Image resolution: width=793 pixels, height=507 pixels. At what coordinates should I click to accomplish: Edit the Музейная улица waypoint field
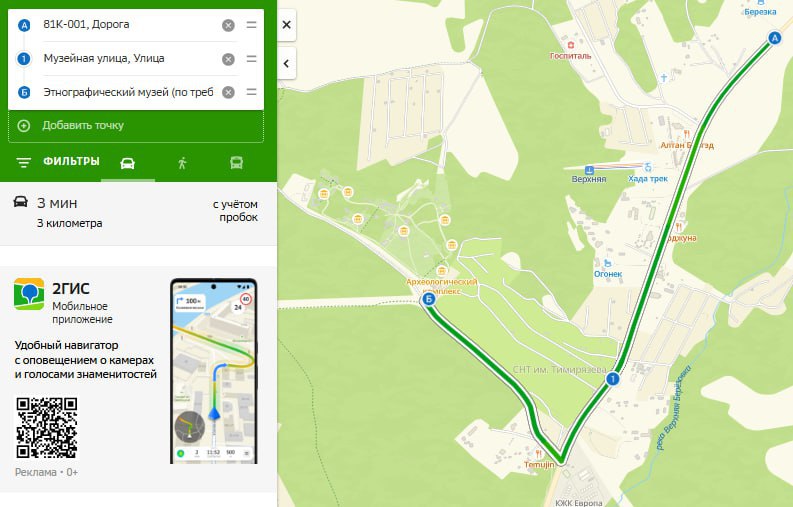[x=129, y=59]
